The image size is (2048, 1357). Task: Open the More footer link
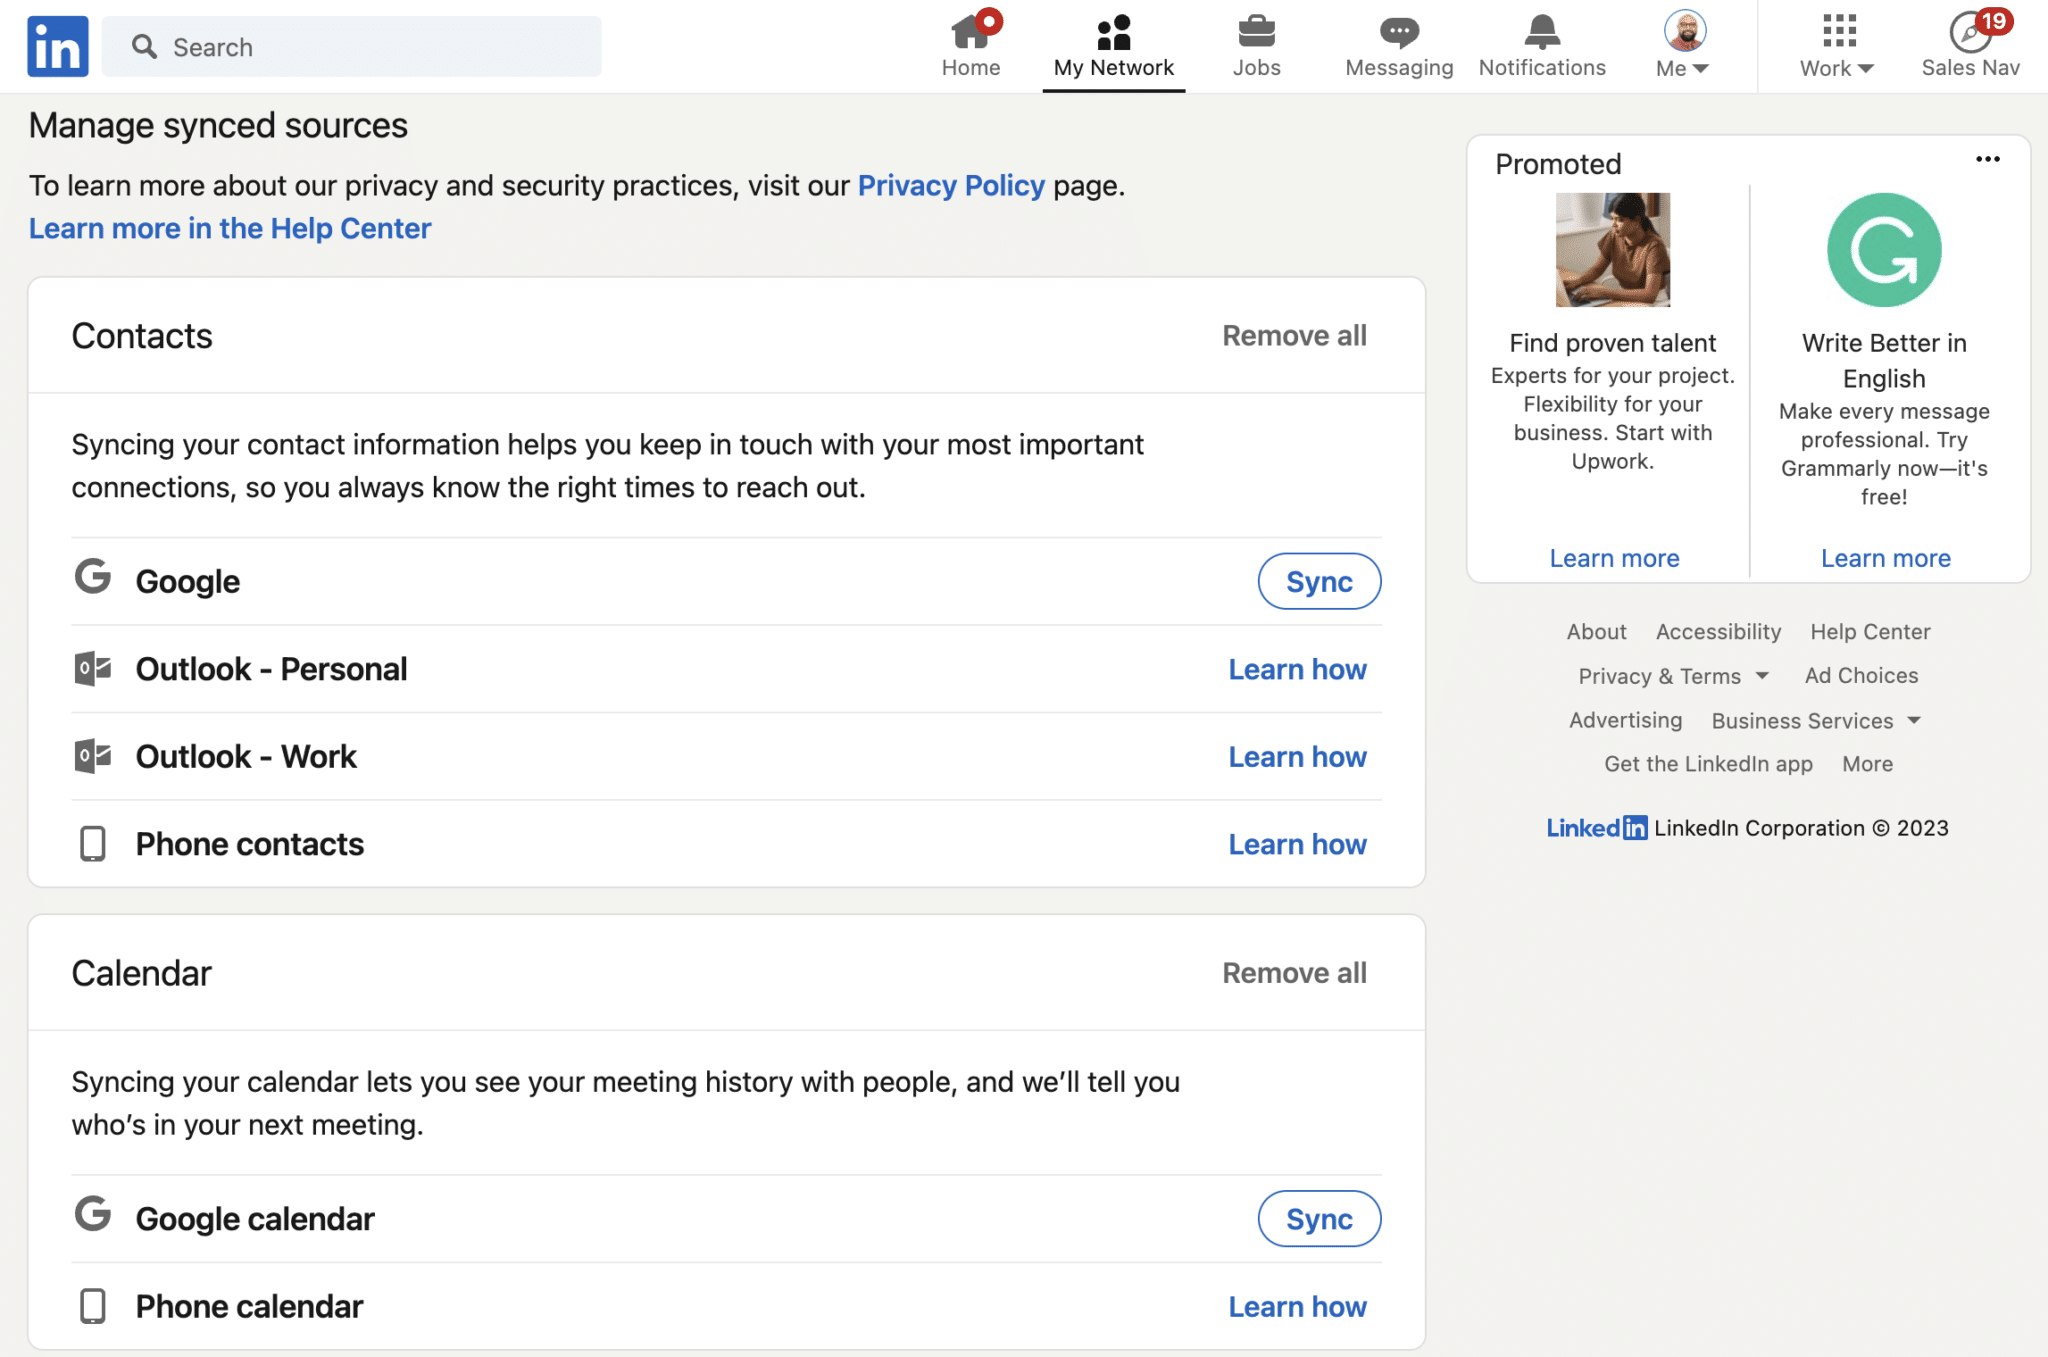1867,764
